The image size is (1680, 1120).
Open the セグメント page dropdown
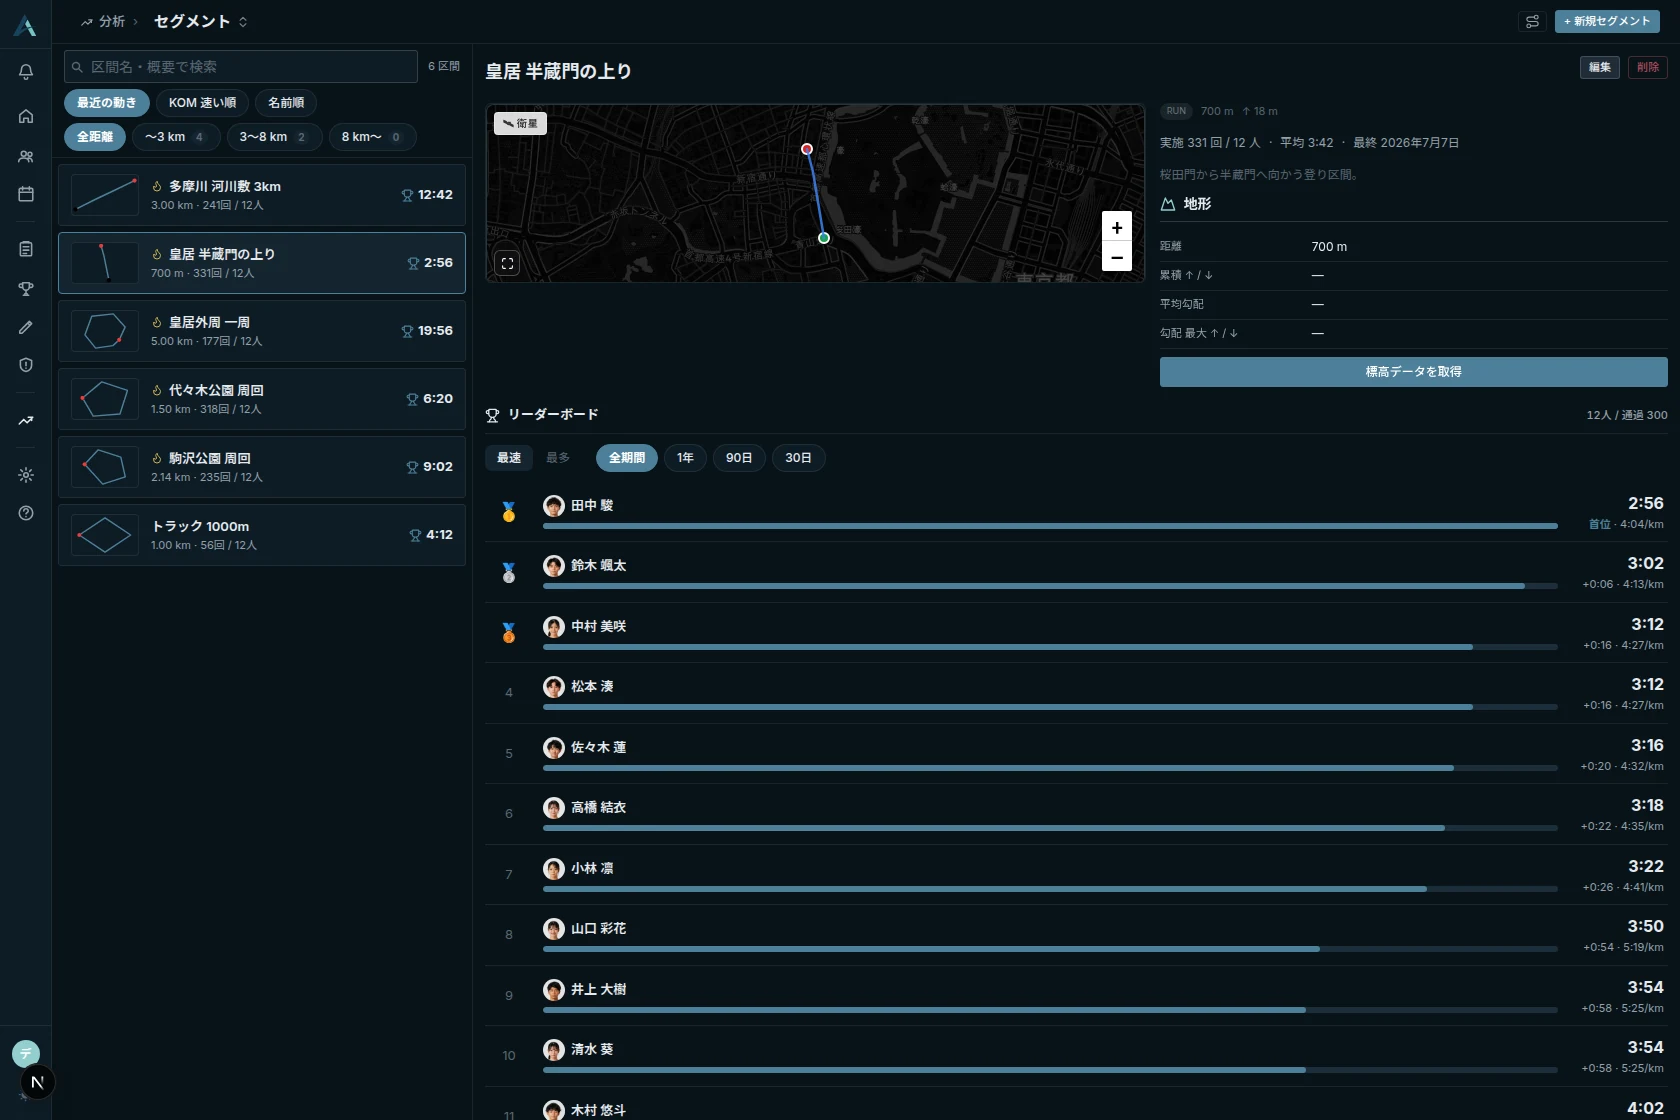pos(201,21)
